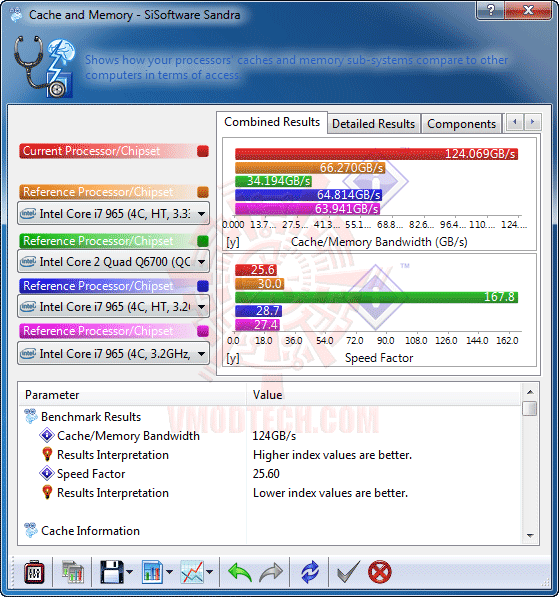Open the bar chart options dropdown arrow
This screenshot has height=597, width=559.
click(169, 572)
